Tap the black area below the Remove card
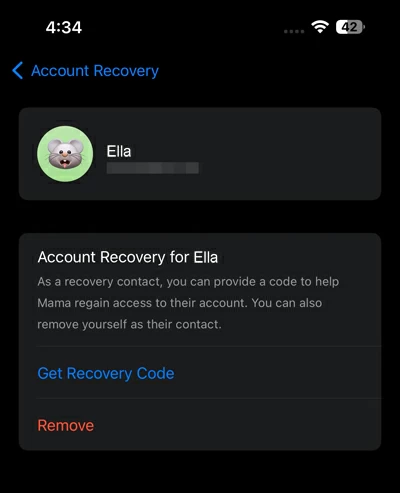 pos(200,472)
